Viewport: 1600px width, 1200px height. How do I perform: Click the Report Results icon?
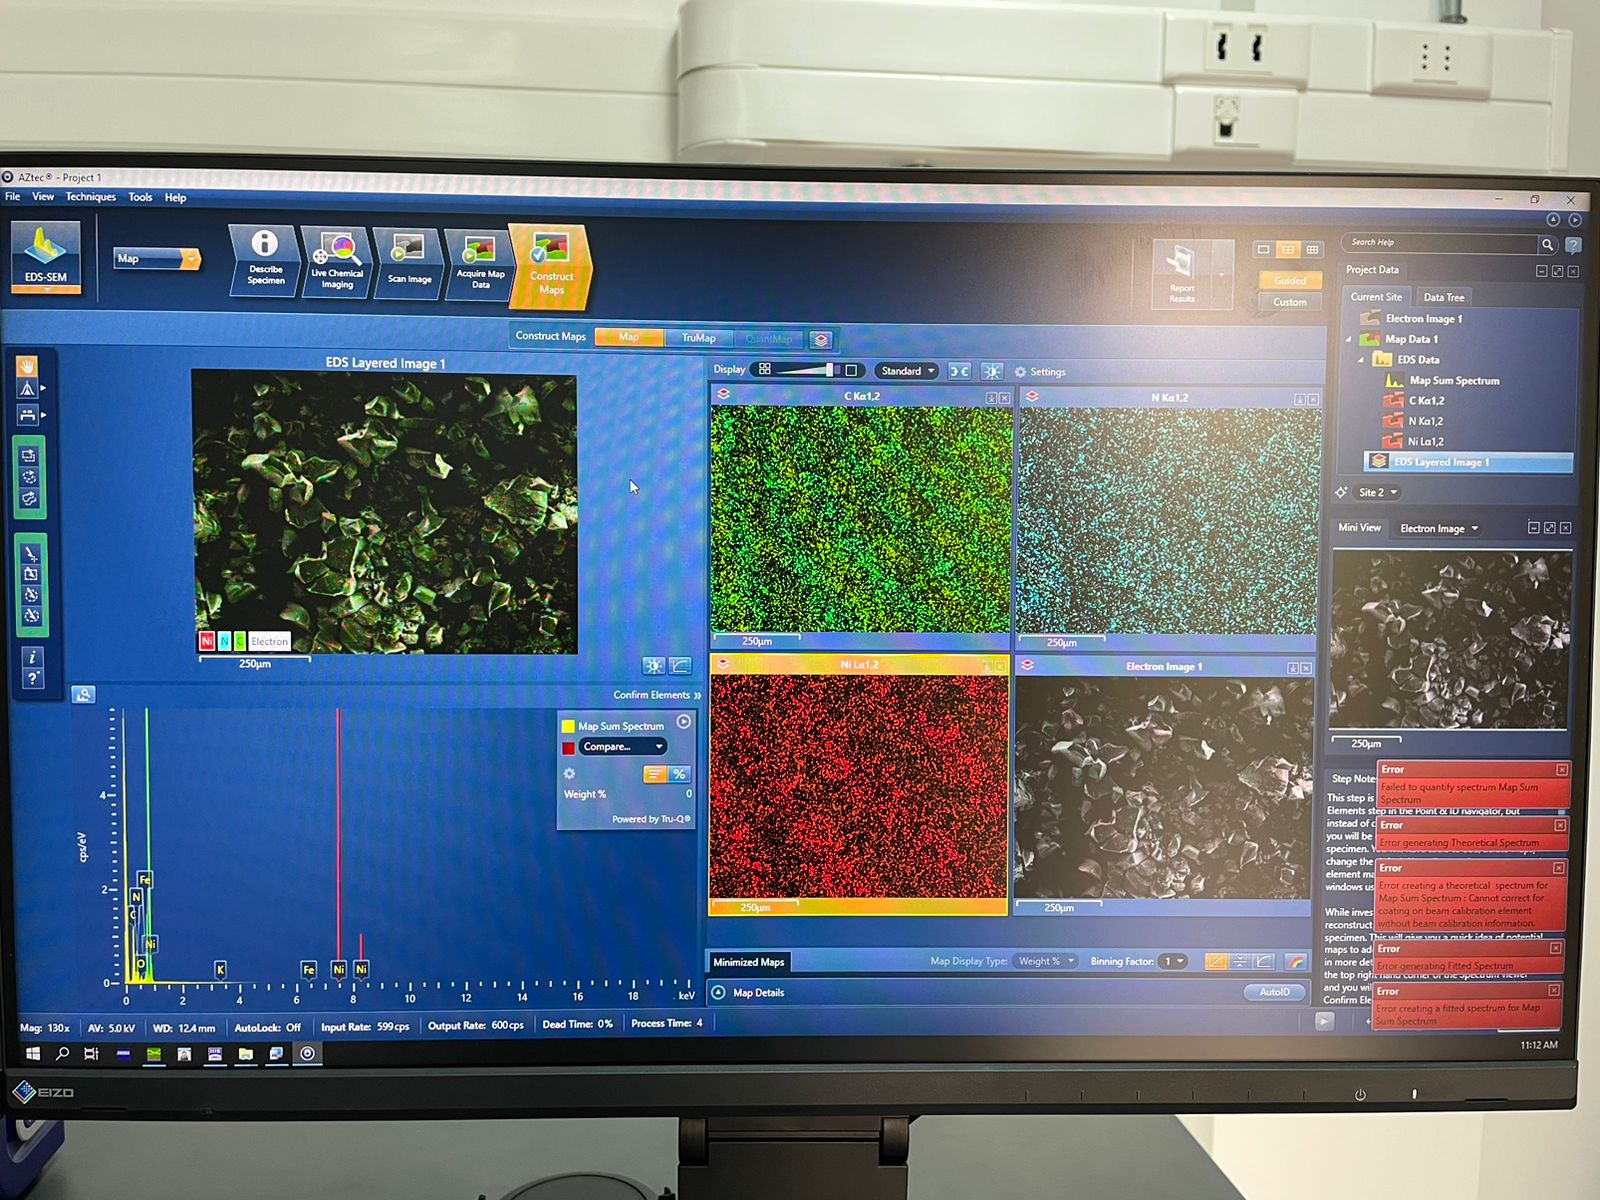(x=1181, y=272)
